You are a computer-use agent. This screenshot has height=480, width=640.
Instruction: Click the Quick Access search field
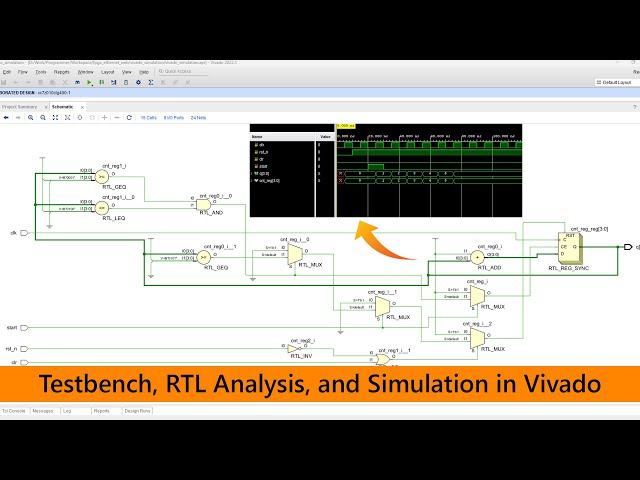(x=183, y=71)
